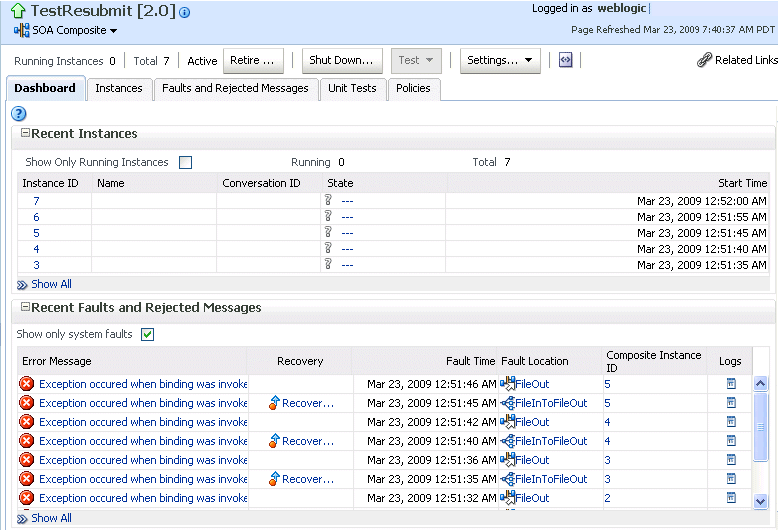Open the blue help question mark icon
Image resolution: width=778 pixels, height=530 pixels.
18,114
